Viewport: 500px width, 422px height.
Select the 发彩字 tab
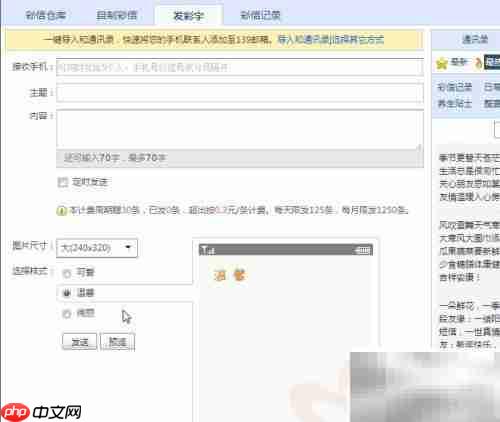click(x=188, y=15)
